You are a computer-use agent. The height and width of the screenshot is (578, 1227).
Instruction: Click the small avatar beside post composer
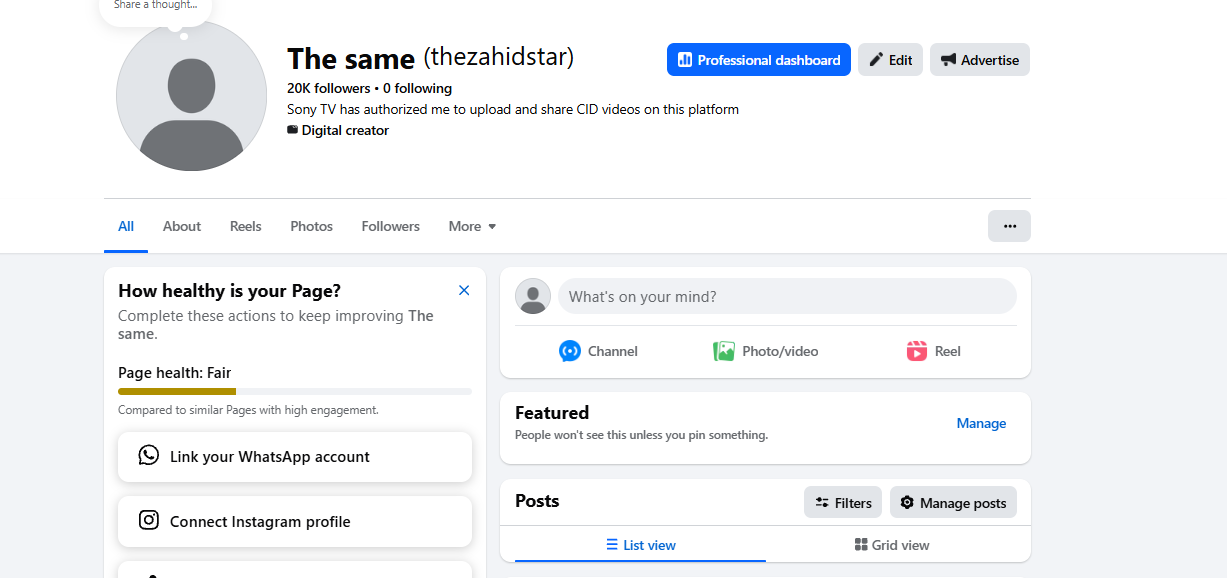click(x=533, y=296)
